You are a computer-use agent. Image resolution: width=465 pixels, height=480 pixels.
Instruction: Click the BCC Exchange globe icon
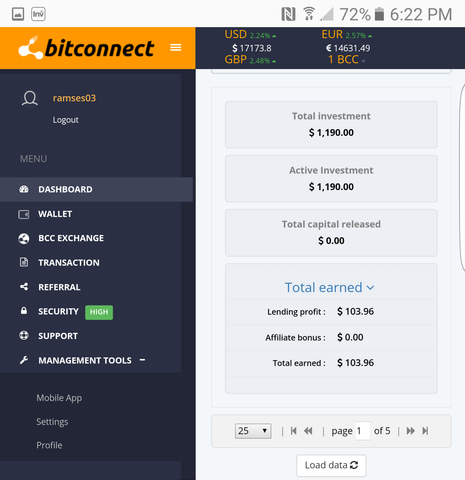tap(24, 238)
